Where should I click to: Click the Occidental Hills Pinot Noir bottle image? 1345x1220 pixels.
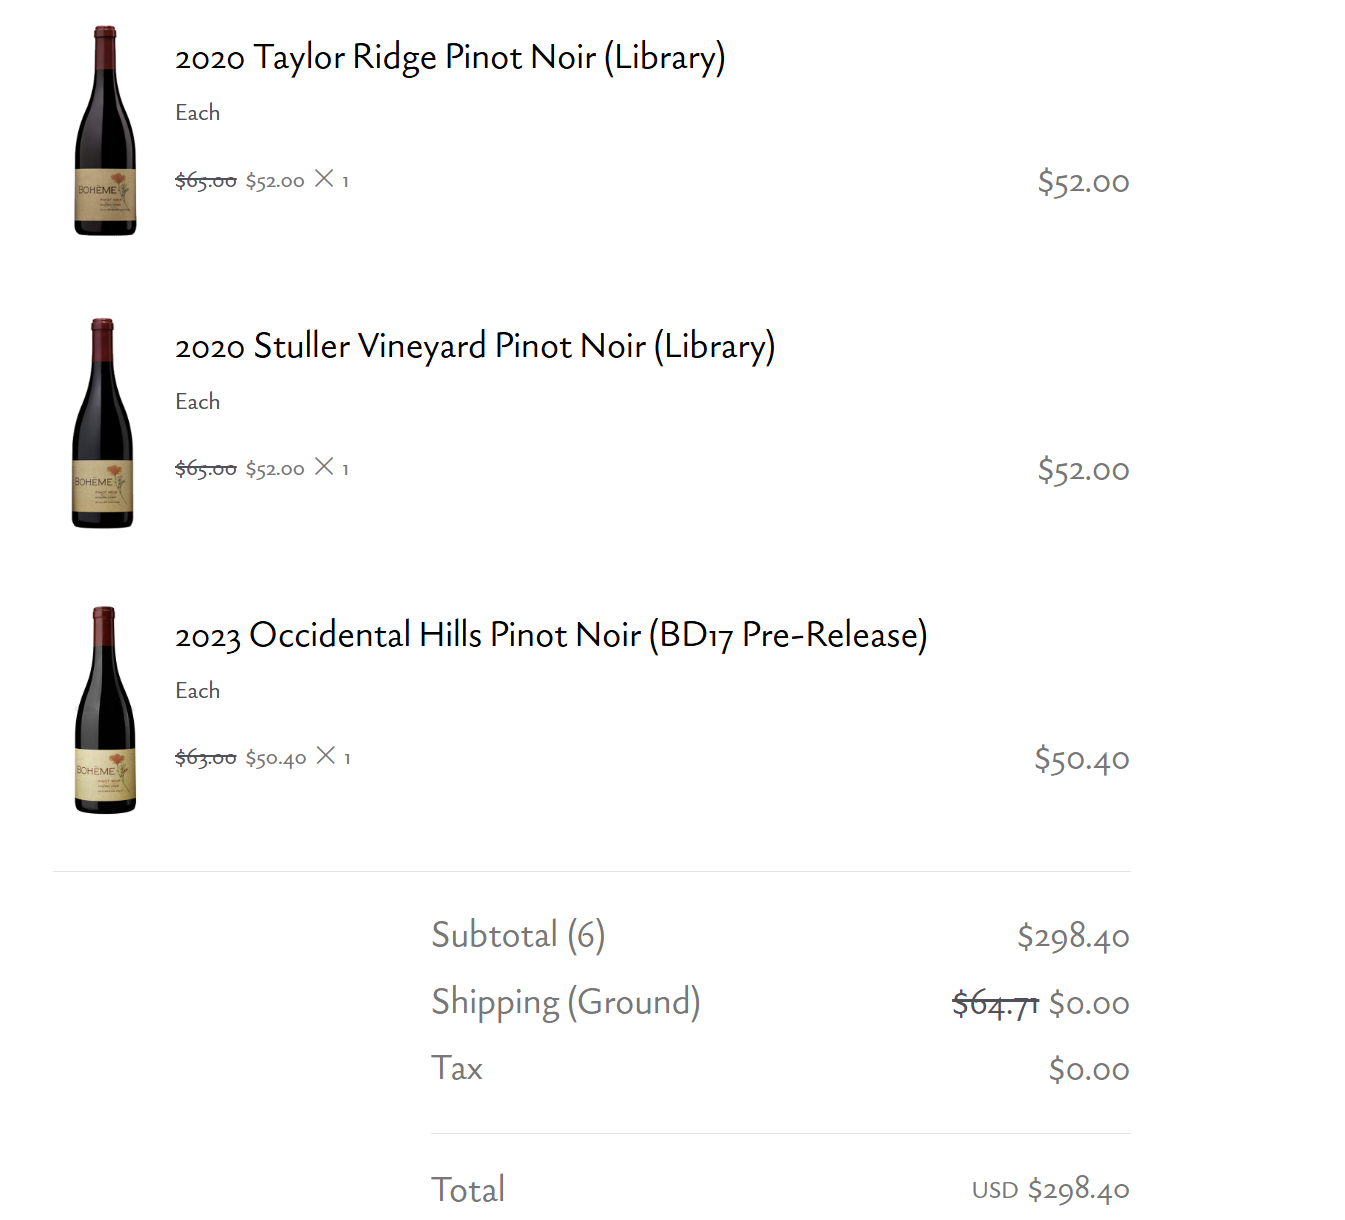coord(105,710)
